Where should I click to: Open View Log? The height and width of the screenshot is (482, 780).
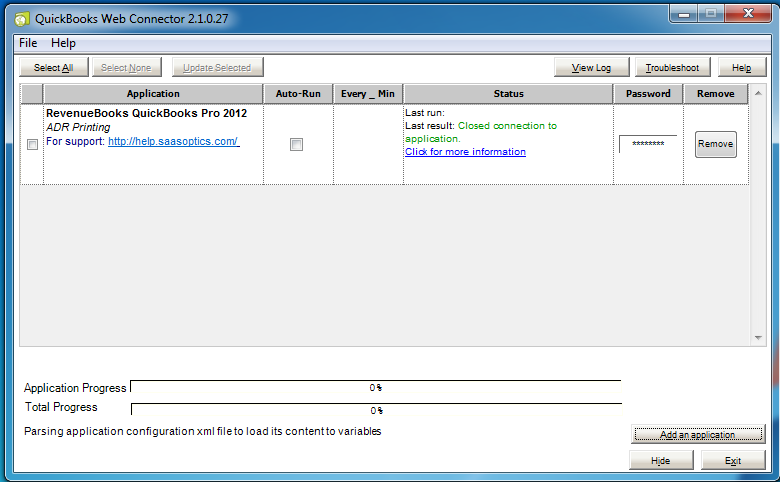click(591, 68)
